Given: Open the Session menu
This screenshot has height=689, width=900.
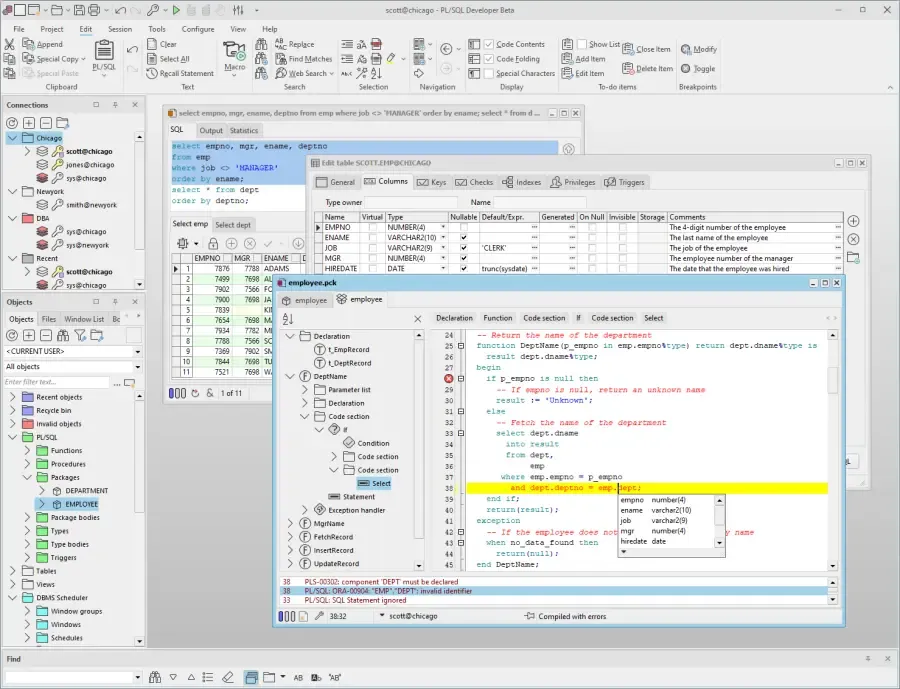Looking at the screenshot, I should tap(120, 29).
